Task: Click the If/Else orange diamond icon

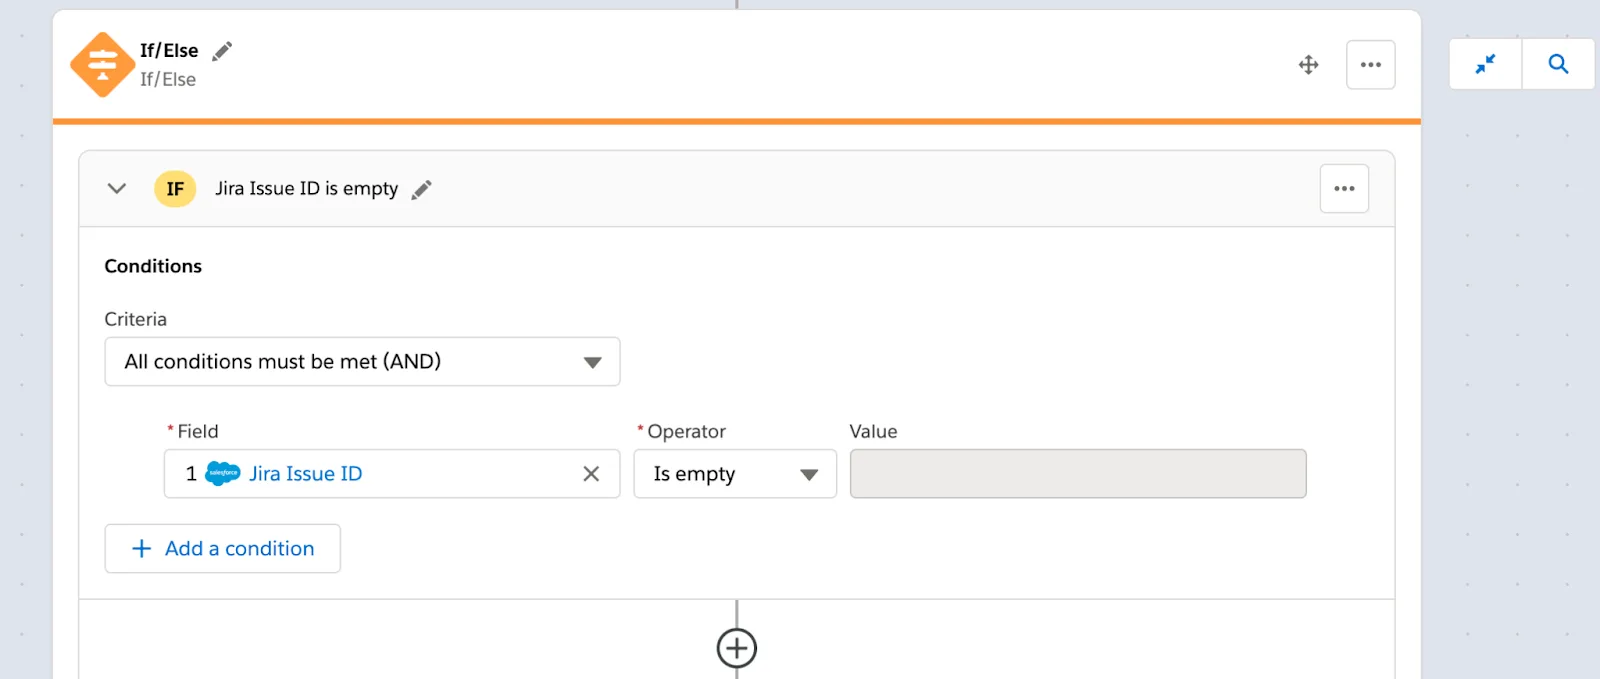Action: [x=103, y=64]
